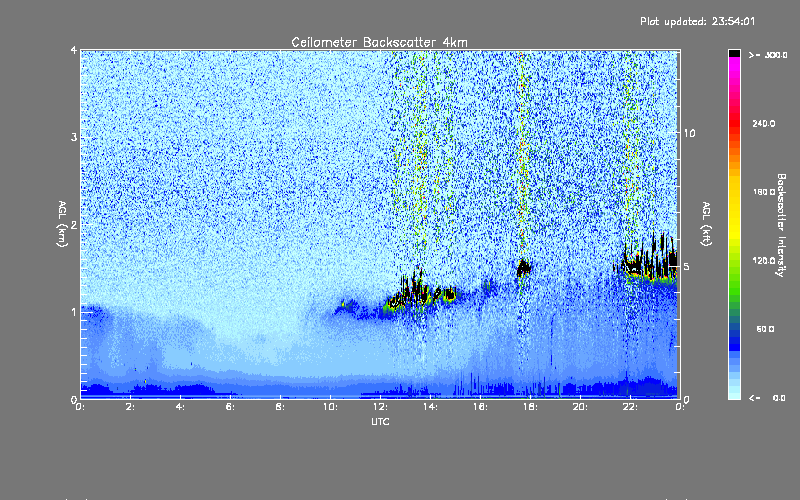Click the 'Backscatter Intensity' colorbar title

(781, 225)
